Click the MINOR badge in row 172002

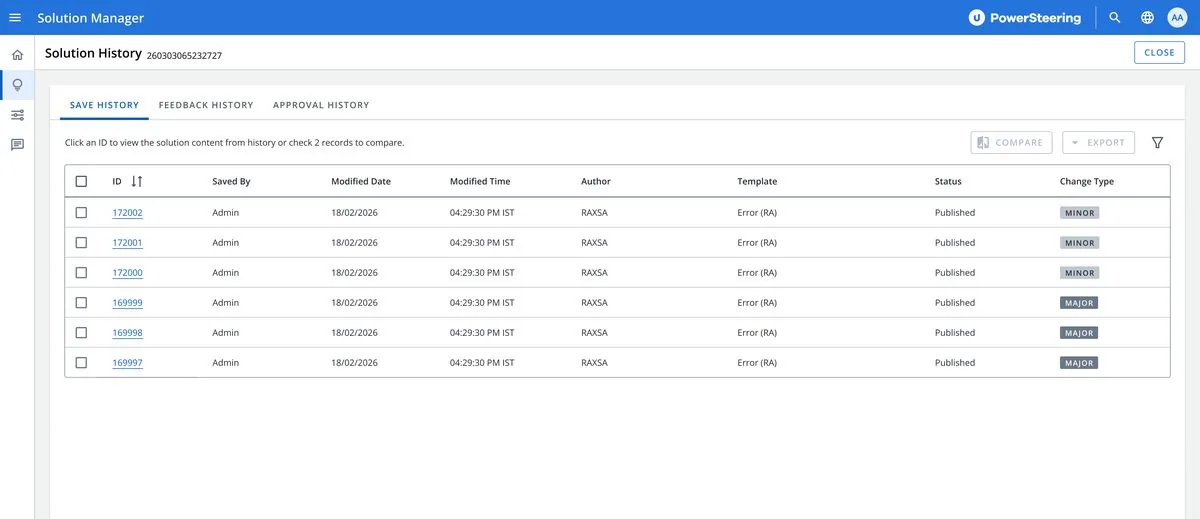coord(1079,213)
